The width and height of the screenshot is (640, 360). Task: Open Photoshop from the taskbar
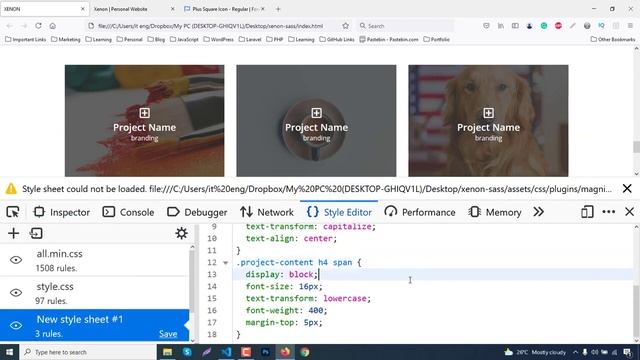pos(266,352)
